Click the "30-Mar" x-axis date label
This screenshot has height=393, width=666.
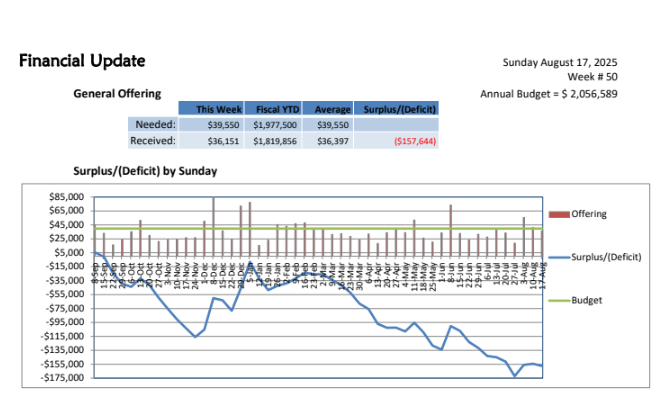pyautogui.click(x=360, y=276)
